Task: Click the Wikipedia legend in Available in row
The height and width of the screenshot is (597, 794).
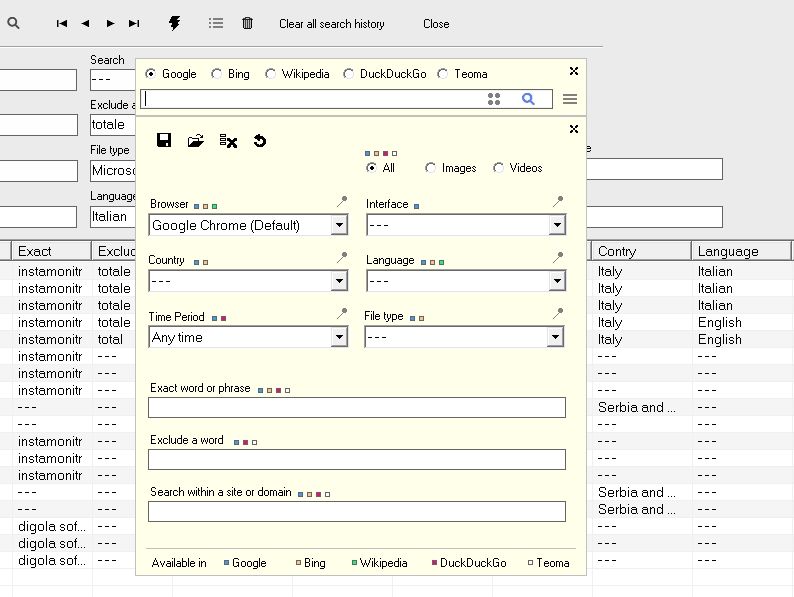Action: point(379,563)
